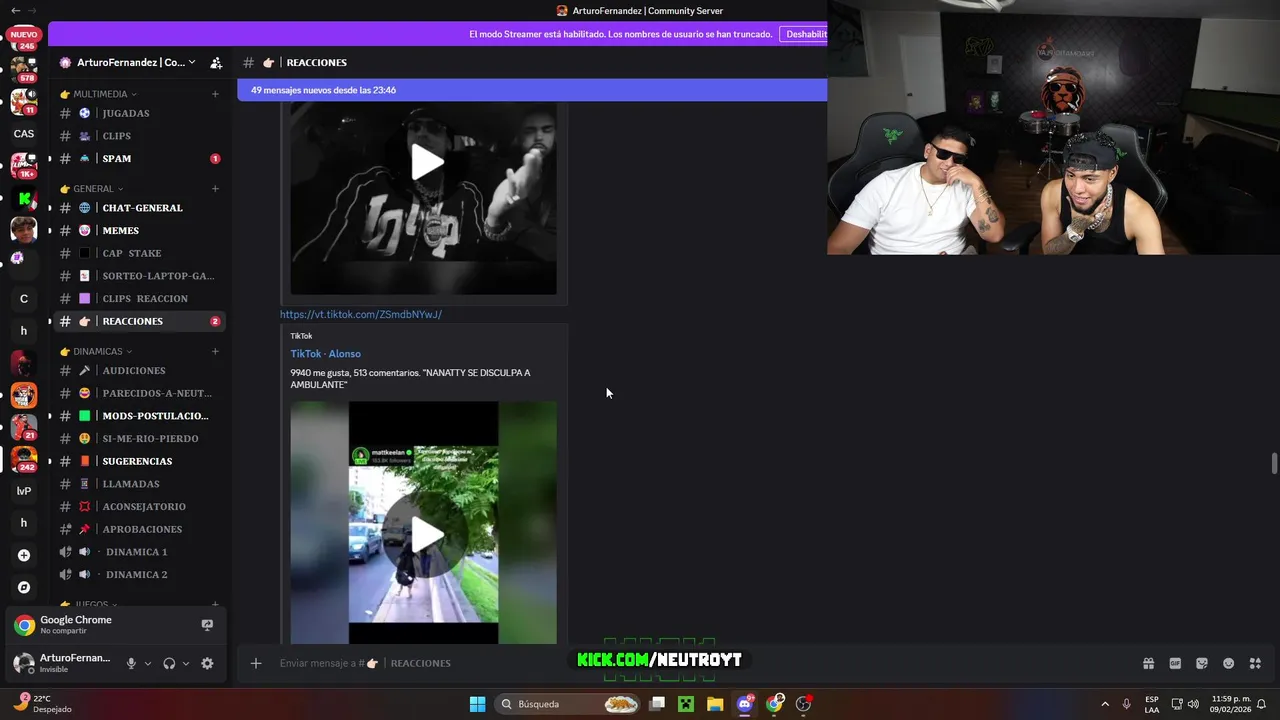
Task: Open the CAS server icon
Action: pos(24,133)
